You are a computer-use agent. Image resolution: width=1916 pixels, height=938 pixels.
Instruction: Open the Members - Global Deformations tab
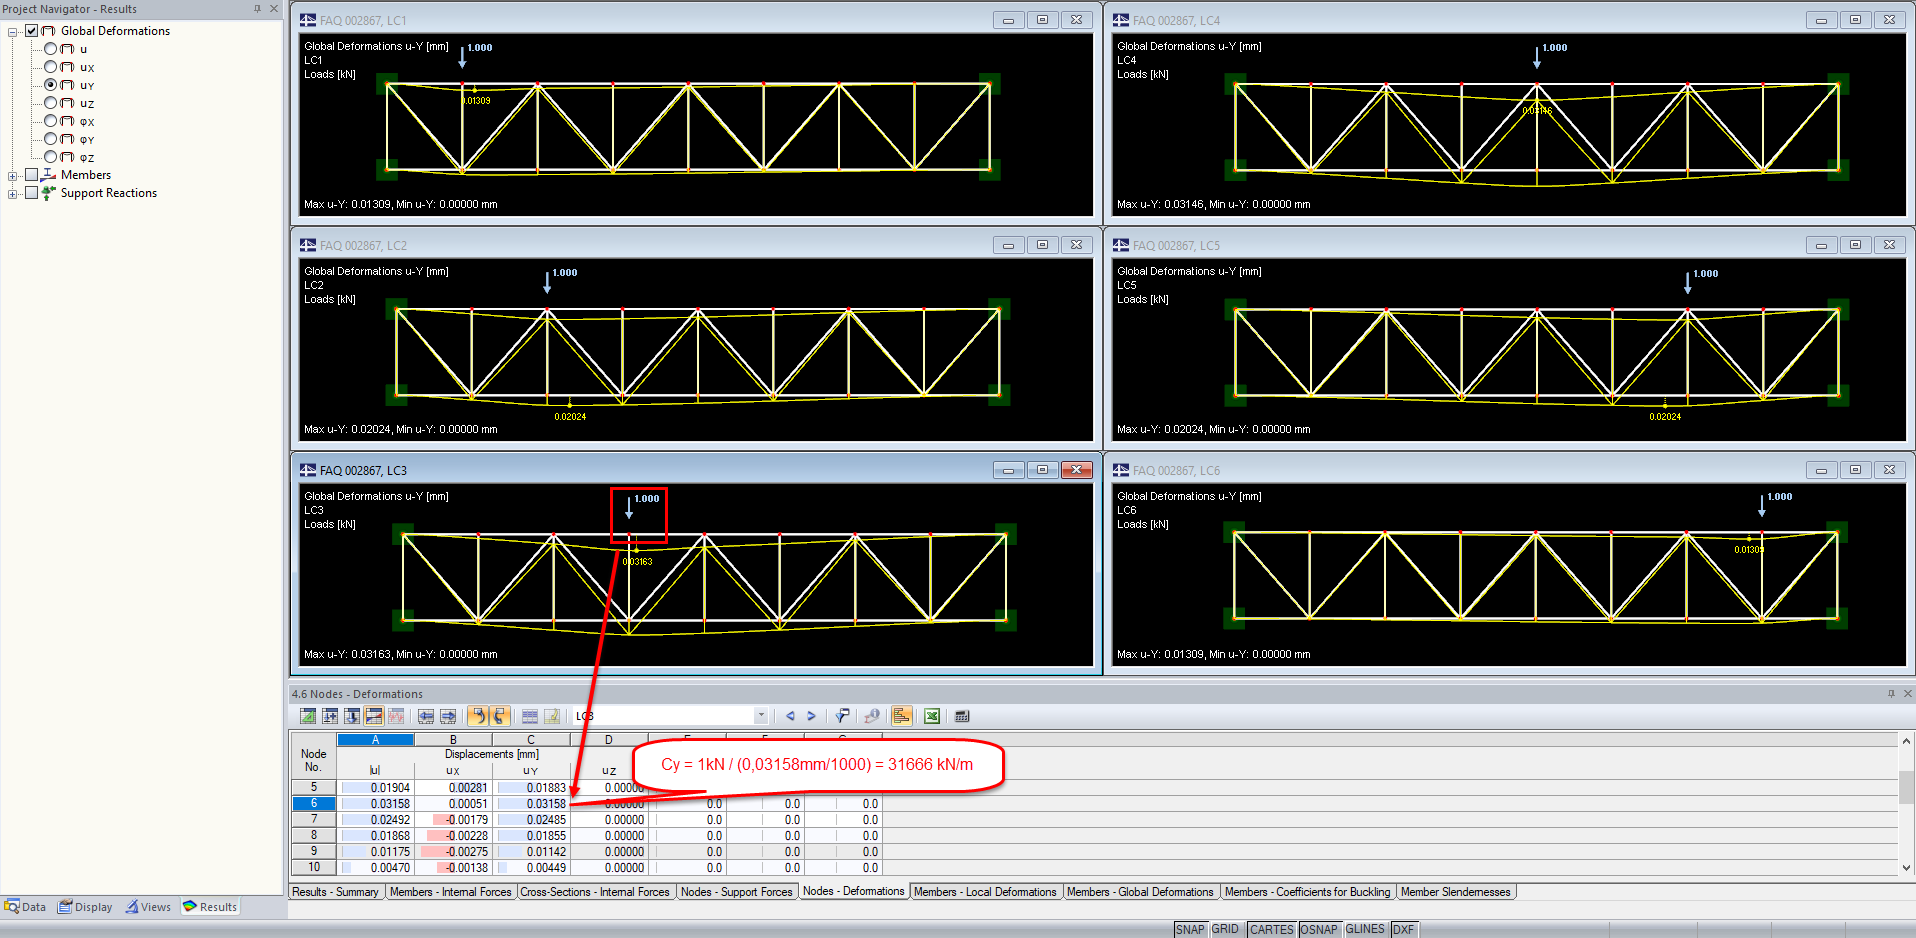pos(1140,891)
